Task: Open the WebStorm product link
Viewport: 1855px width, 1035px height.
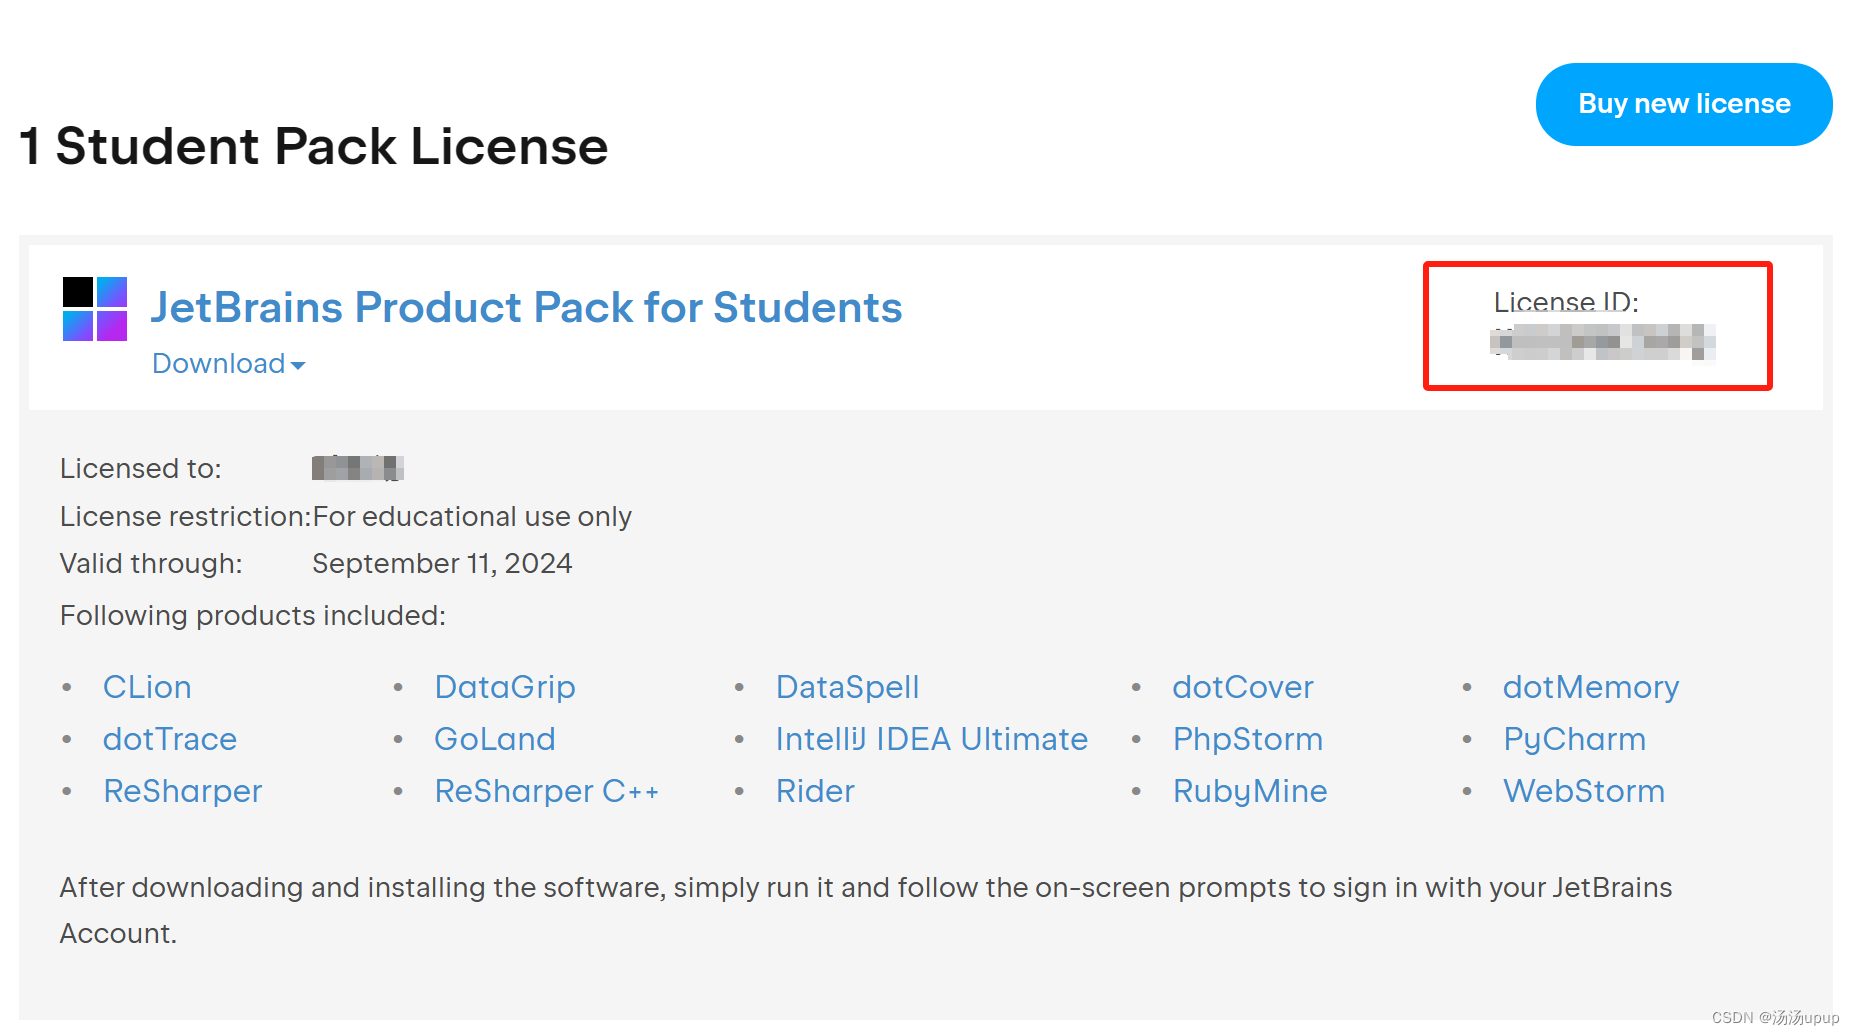Action: tap(1584, 791)
